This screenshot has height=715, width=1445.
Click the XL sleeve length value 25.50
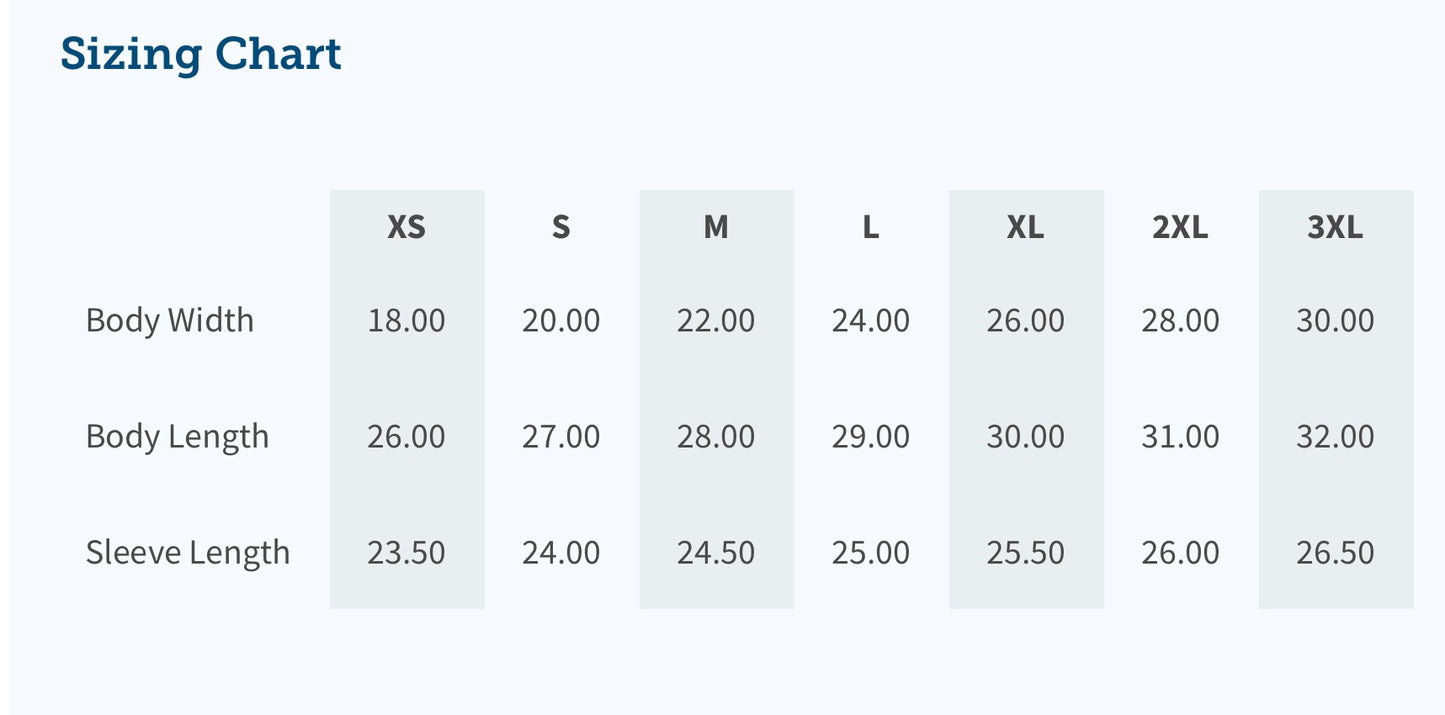(1025, 553)
